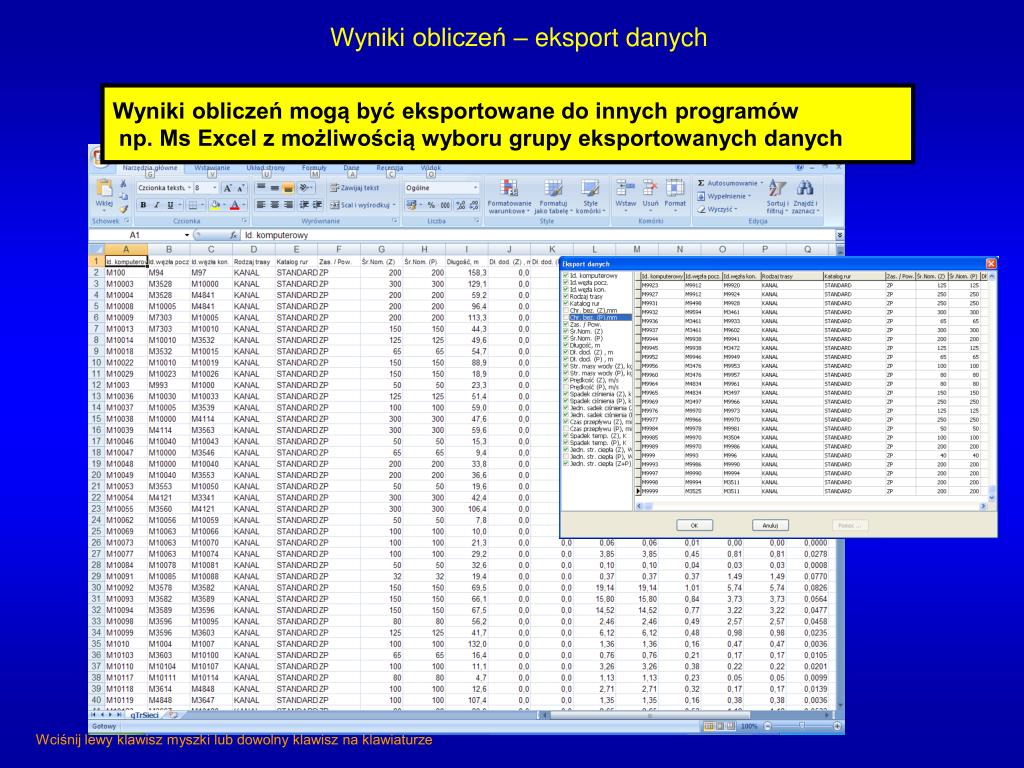Click the Format cells icon

coord(675,188)
